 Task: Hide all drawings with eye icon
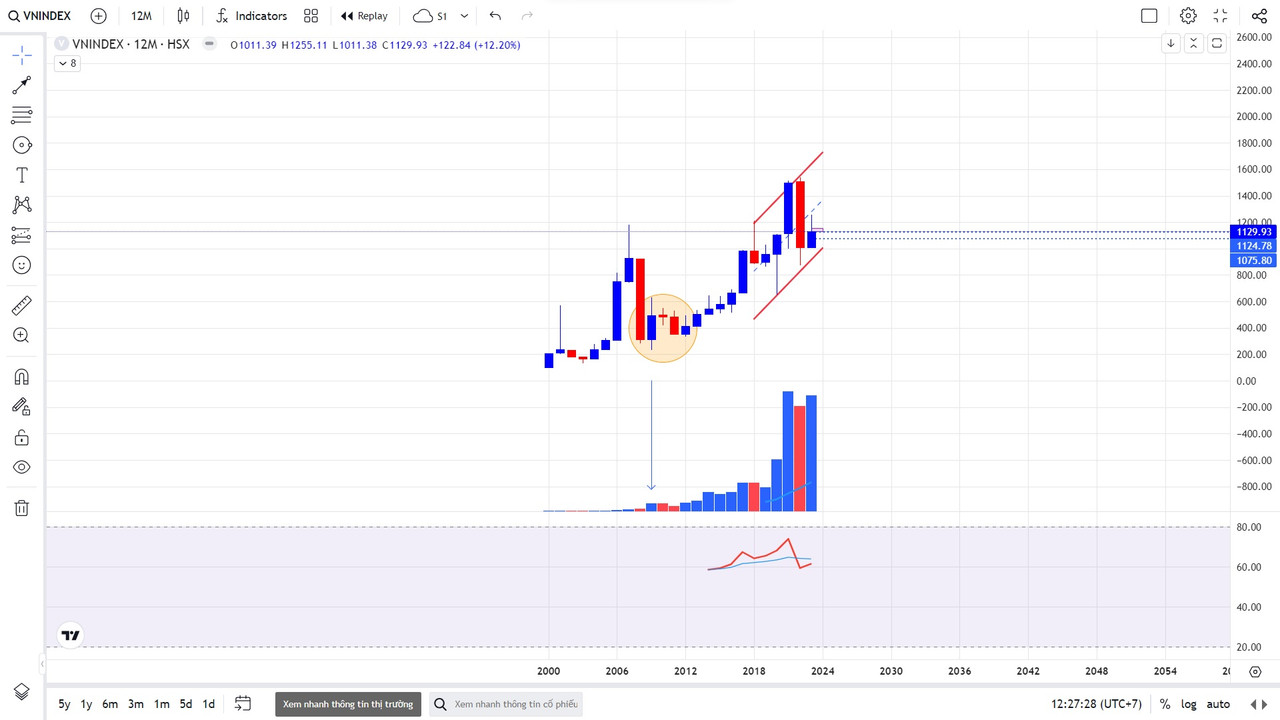pyautogui.click(x=21, y=467)
